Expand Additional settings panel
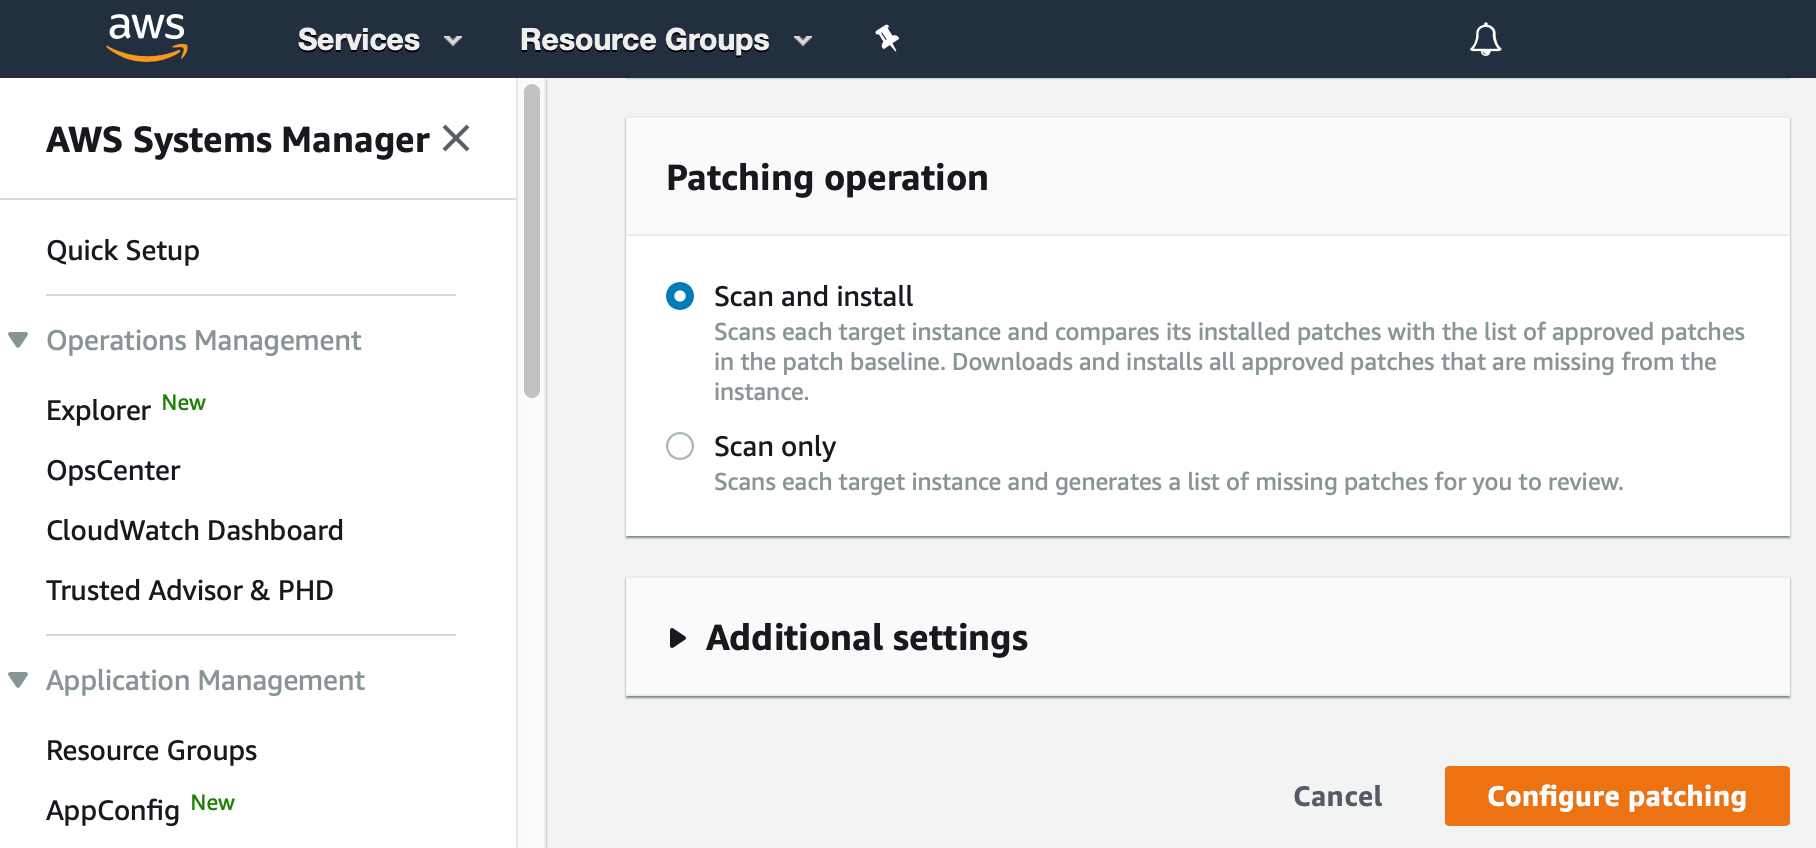Screen dimensions: 1816x848 point(678,638)
